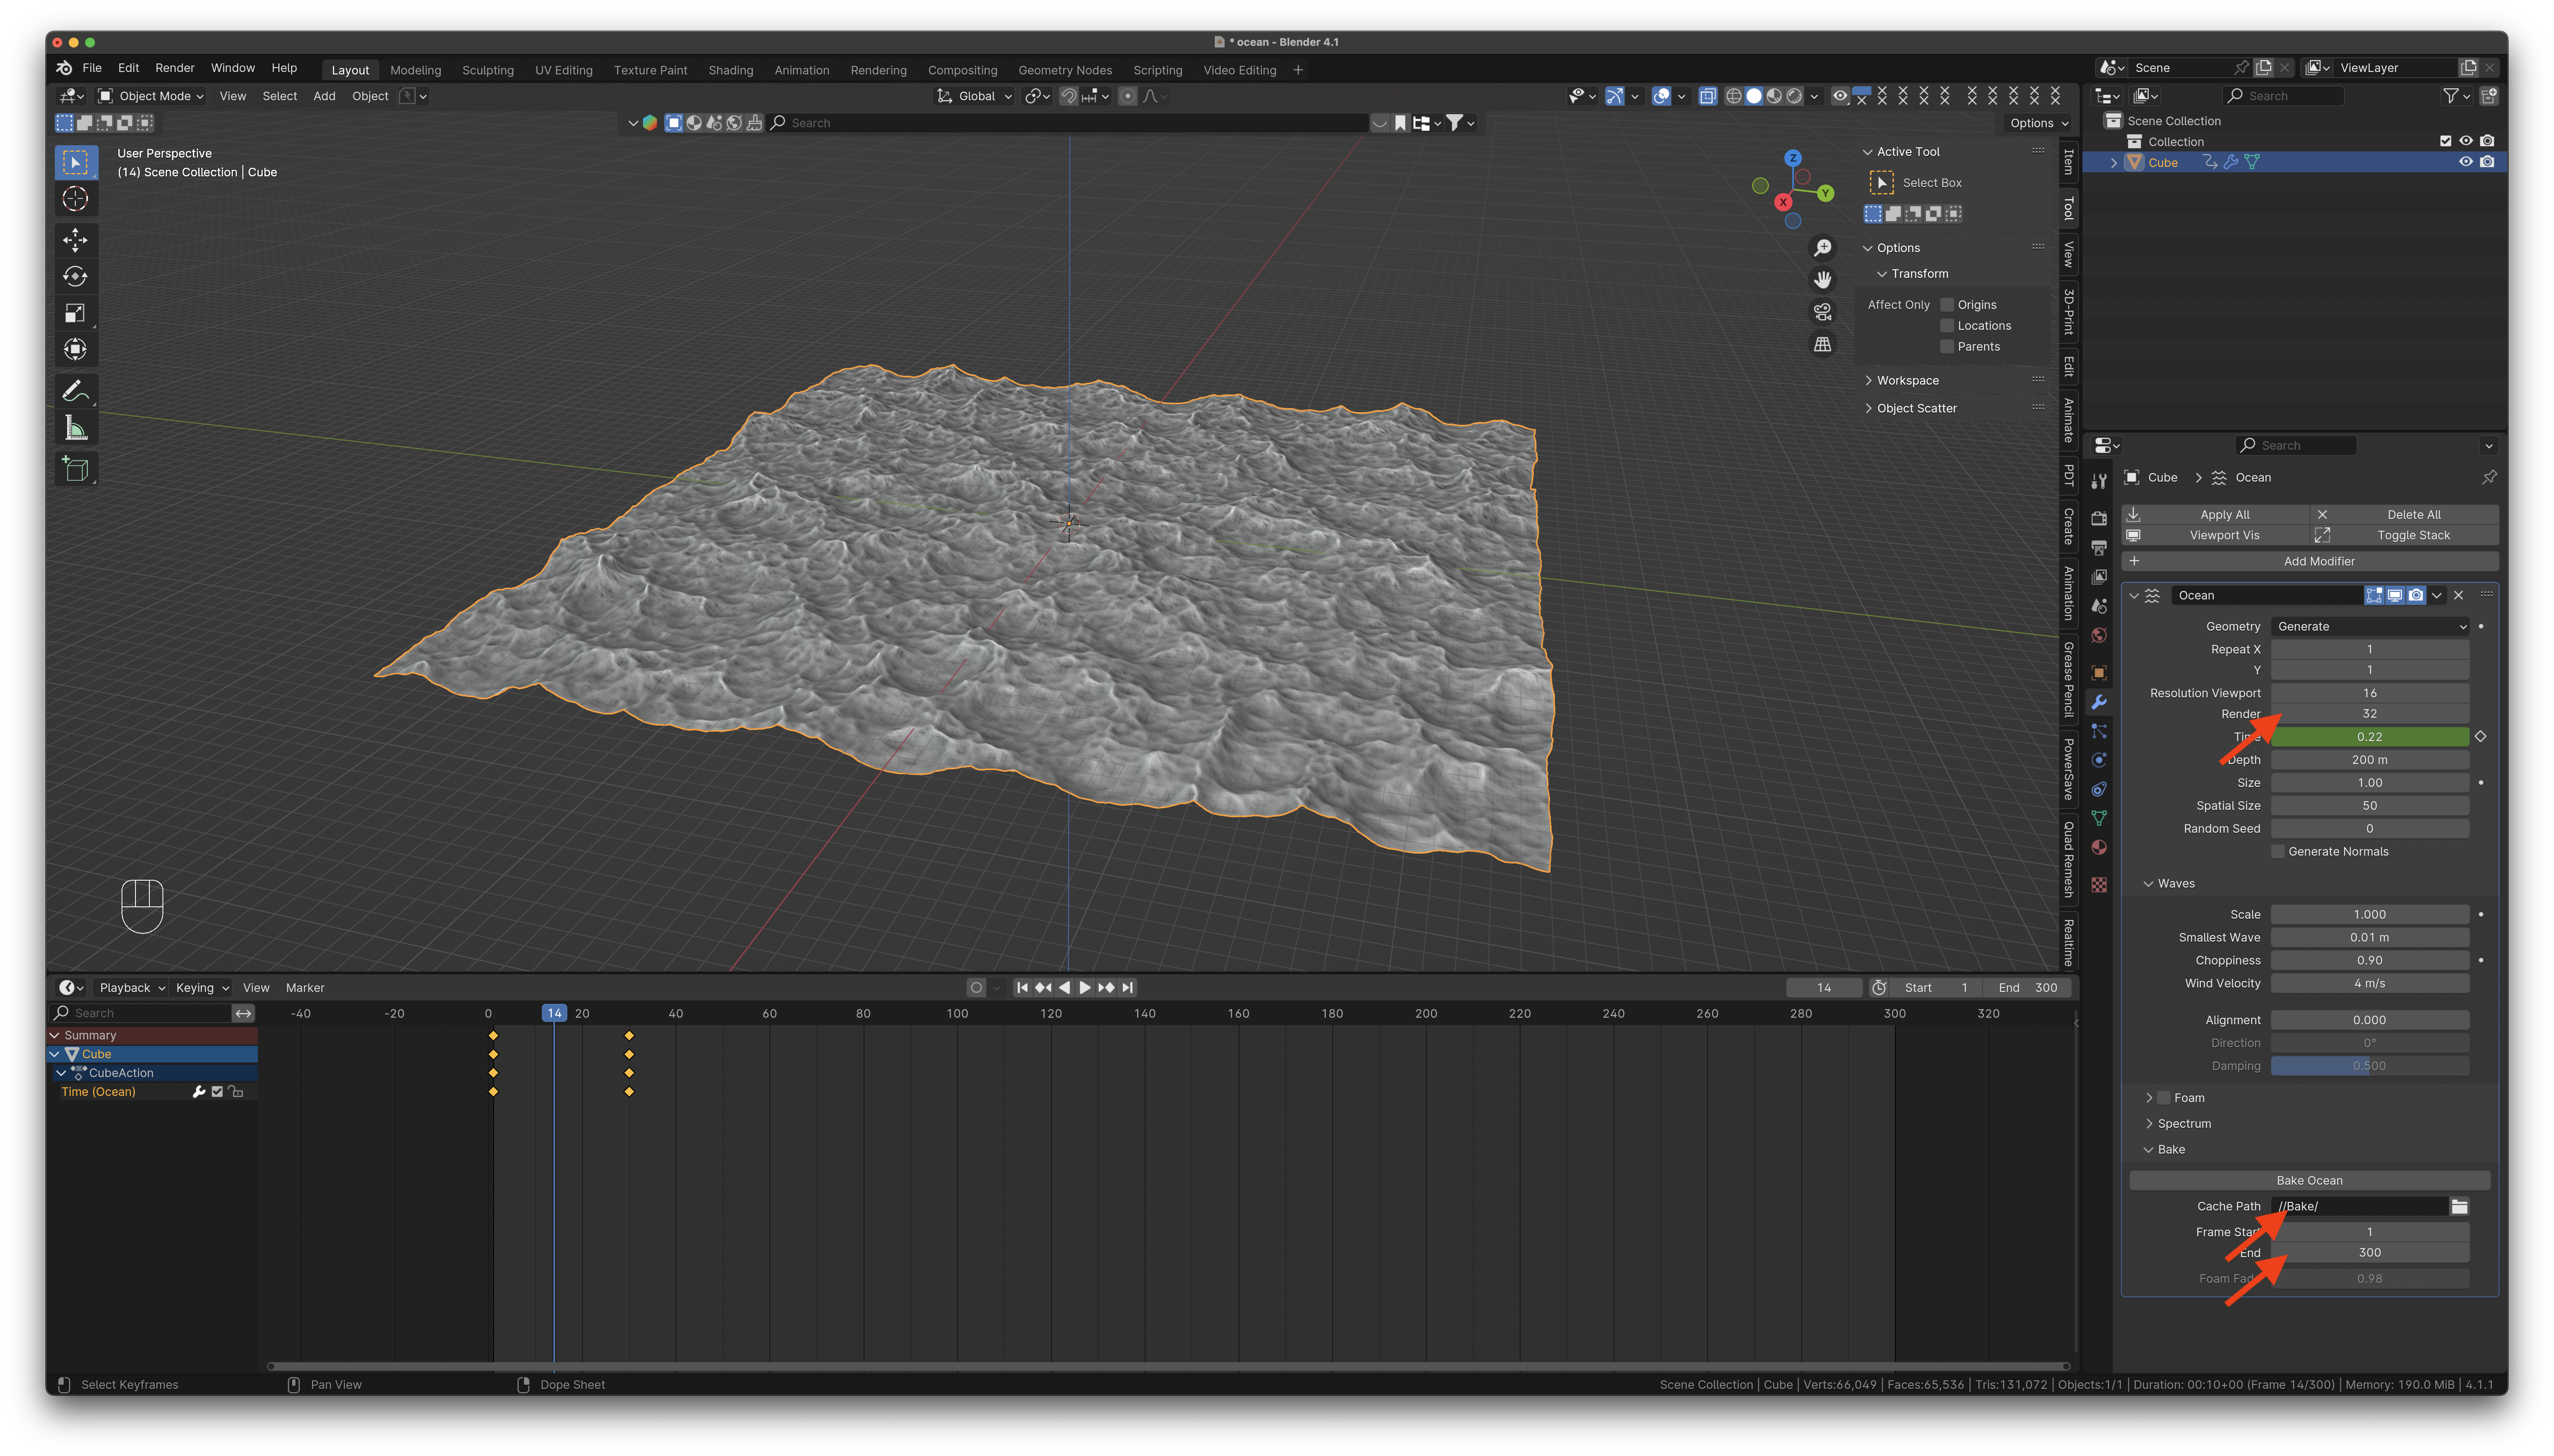2554x1456 pixels.
Task: Click the Viewport Vis button
Action: tap(2215, 536)
